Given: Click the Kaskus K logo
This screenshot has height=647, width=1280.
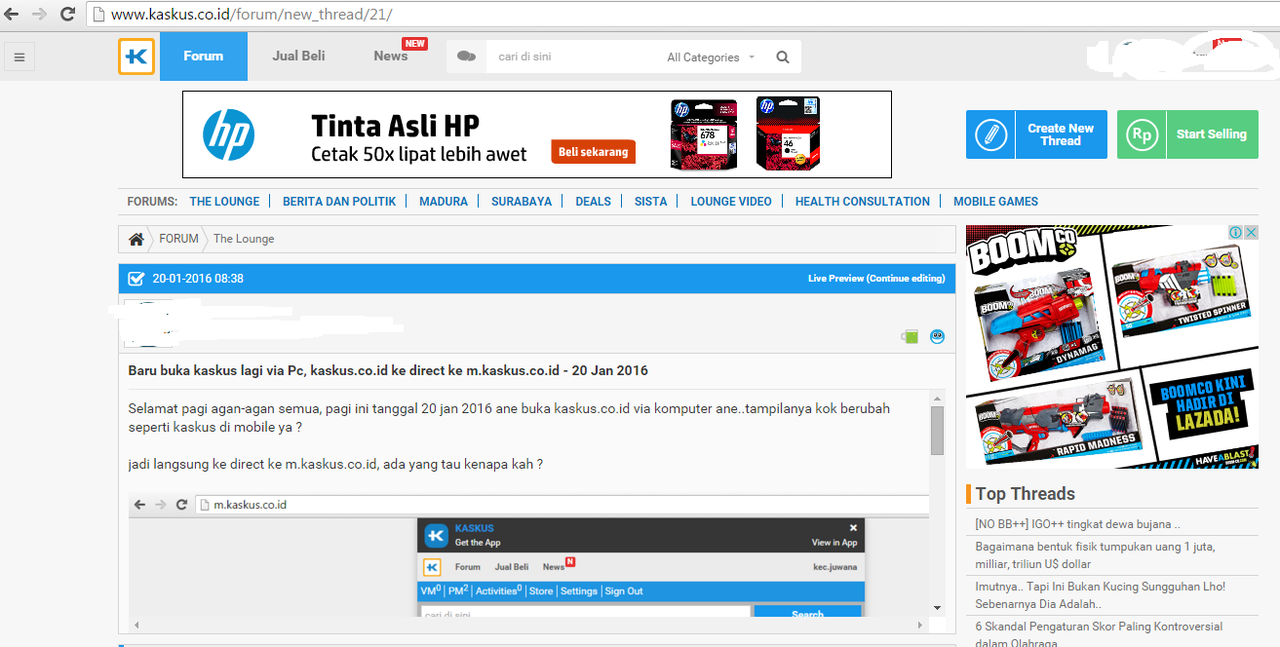Looking at the screenshot, I should coord(136,57).
